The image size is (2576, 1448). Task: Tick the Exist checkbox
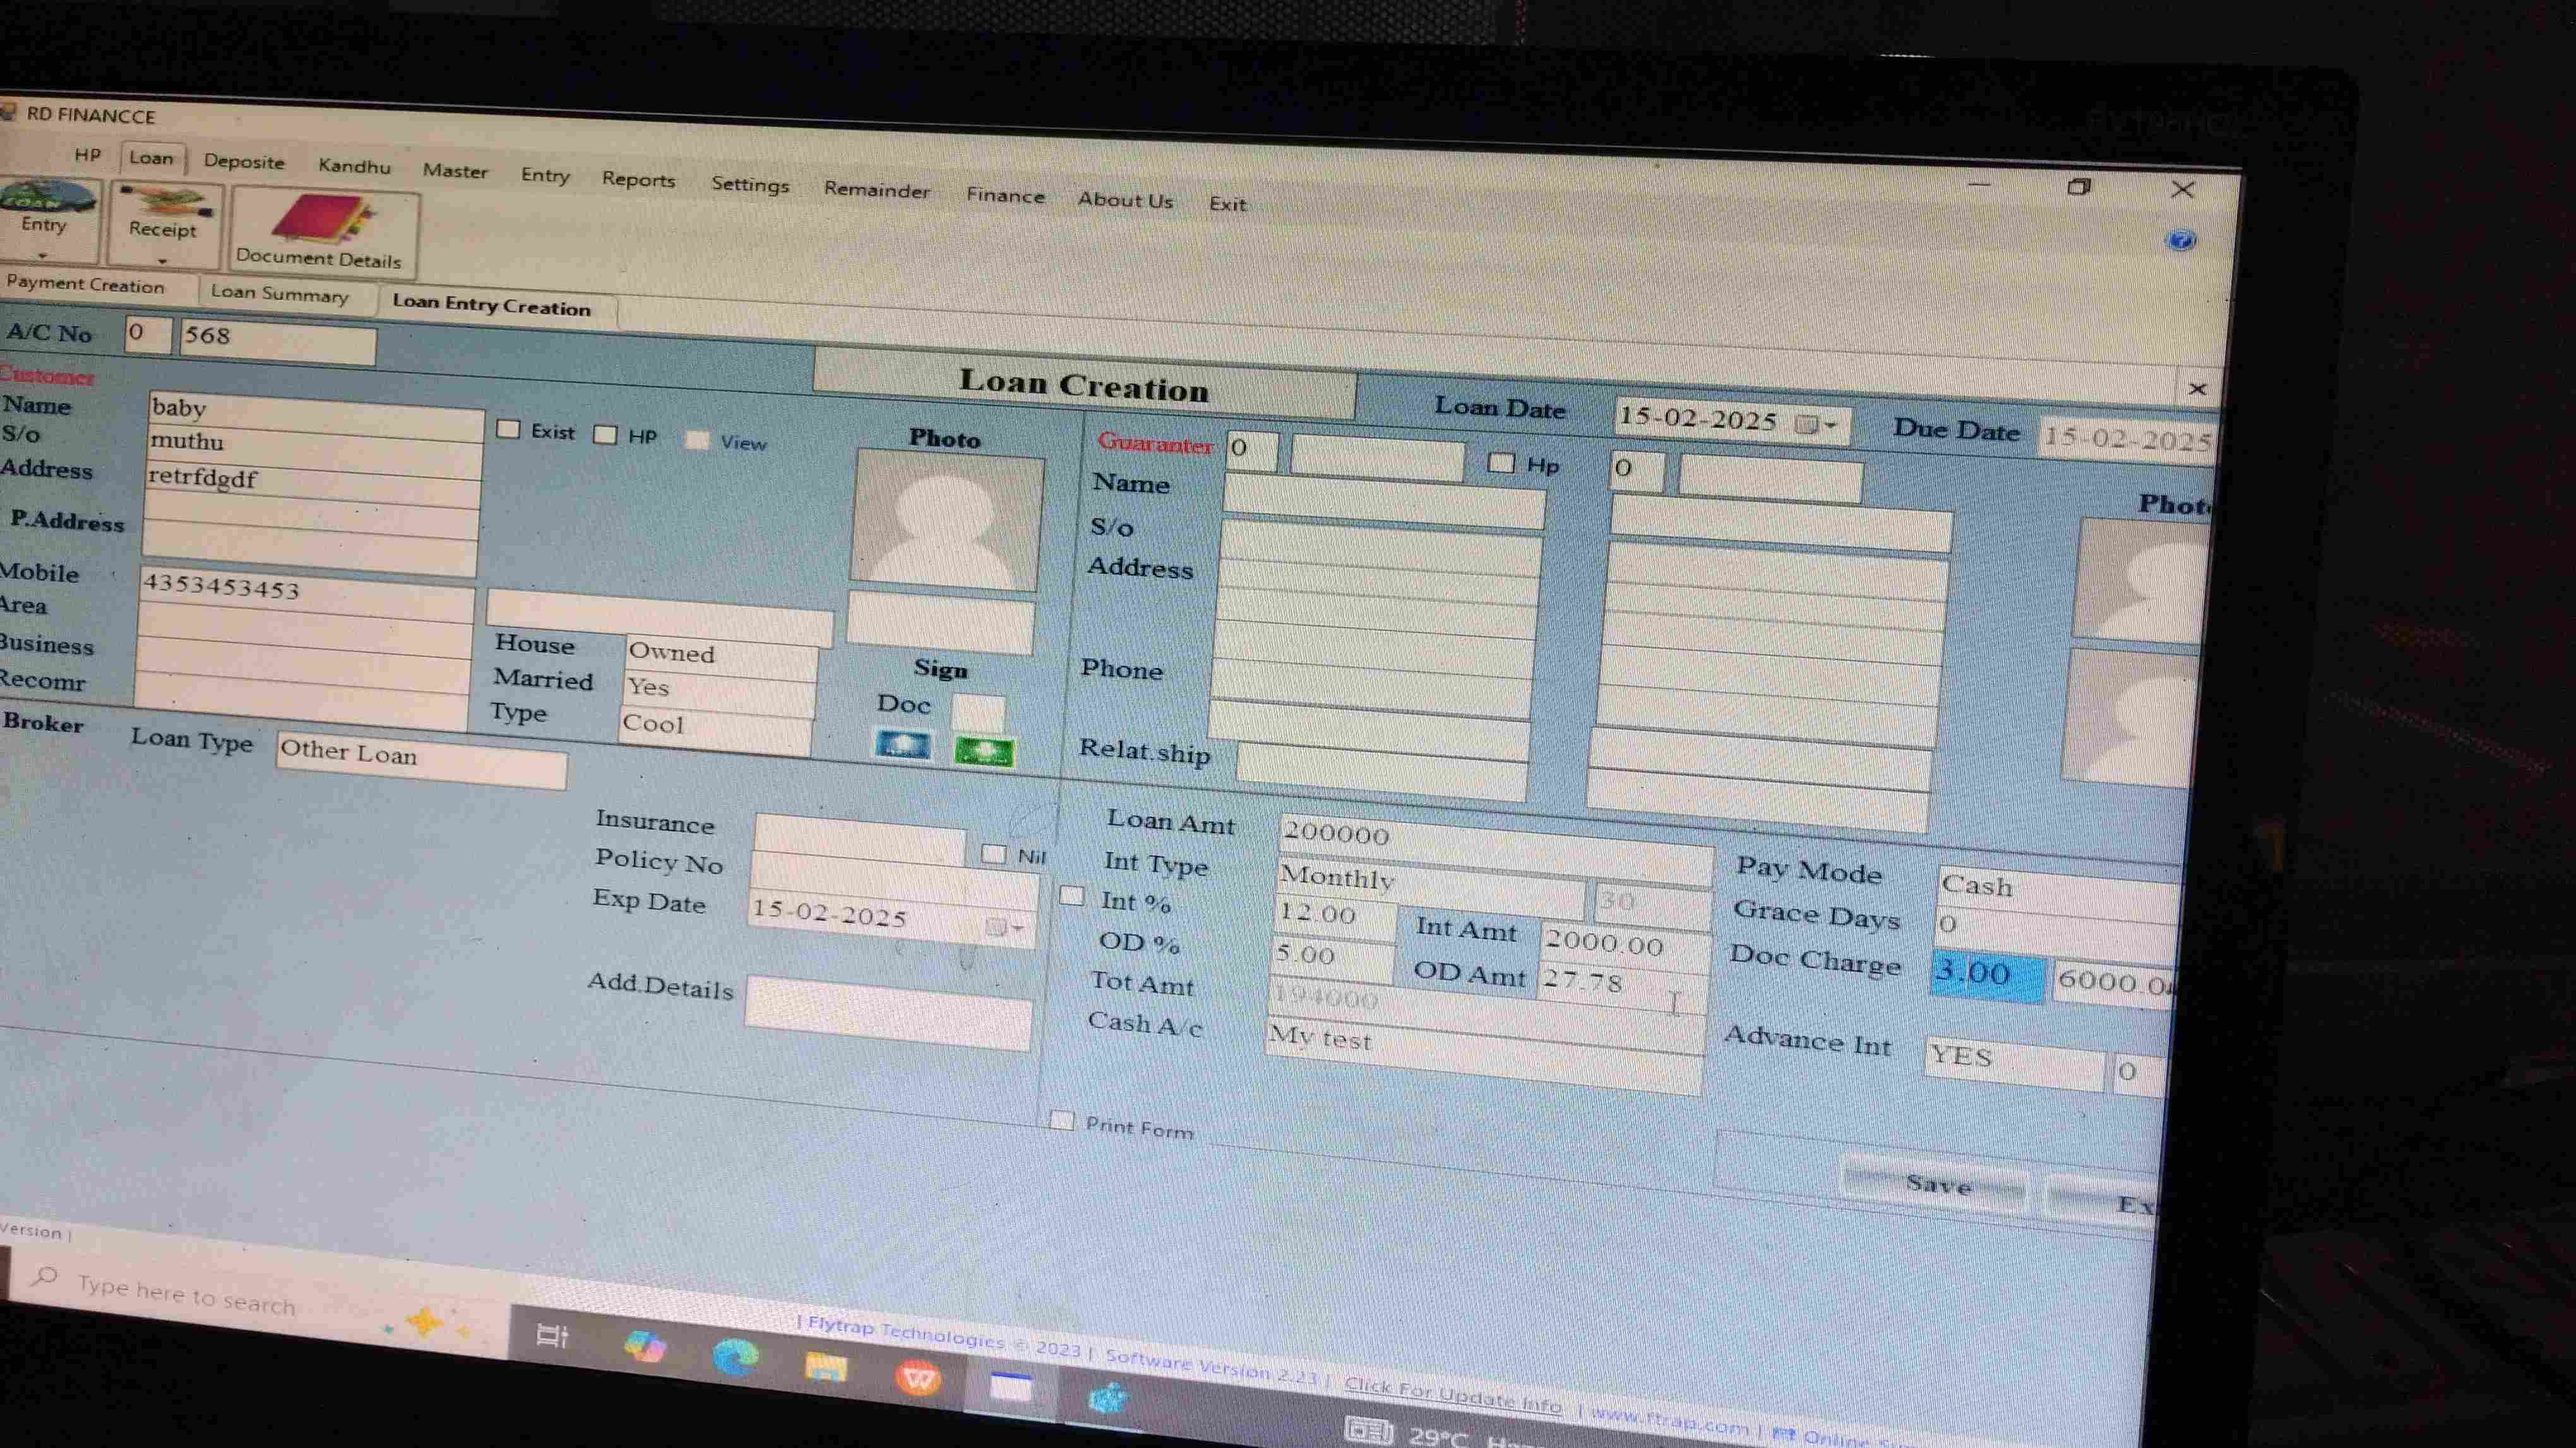pyautogui.click(x=509, y=429)
